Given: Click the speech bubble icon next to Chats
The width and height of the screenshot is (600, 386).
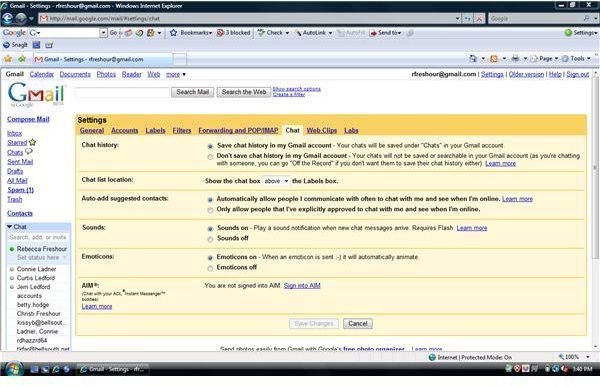Looking at the screenshot, I should tap(29, 151).
